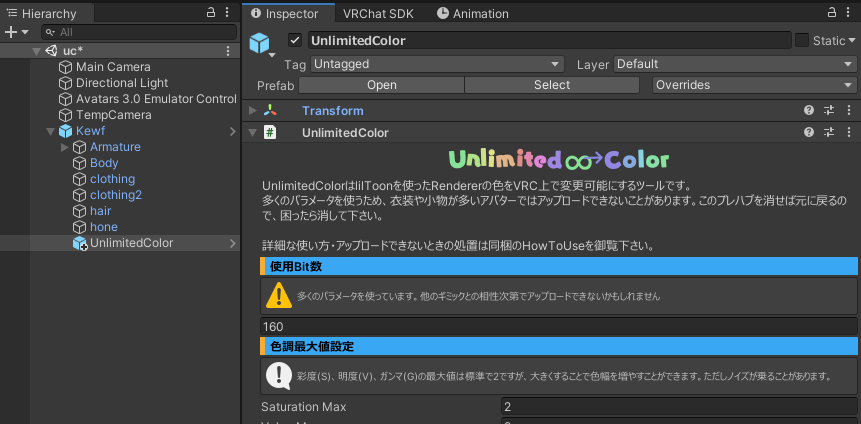Select the Kewf prefab object
Viewport: 861px width, 424px height.
pyautogui.click(x=91, y=131)
